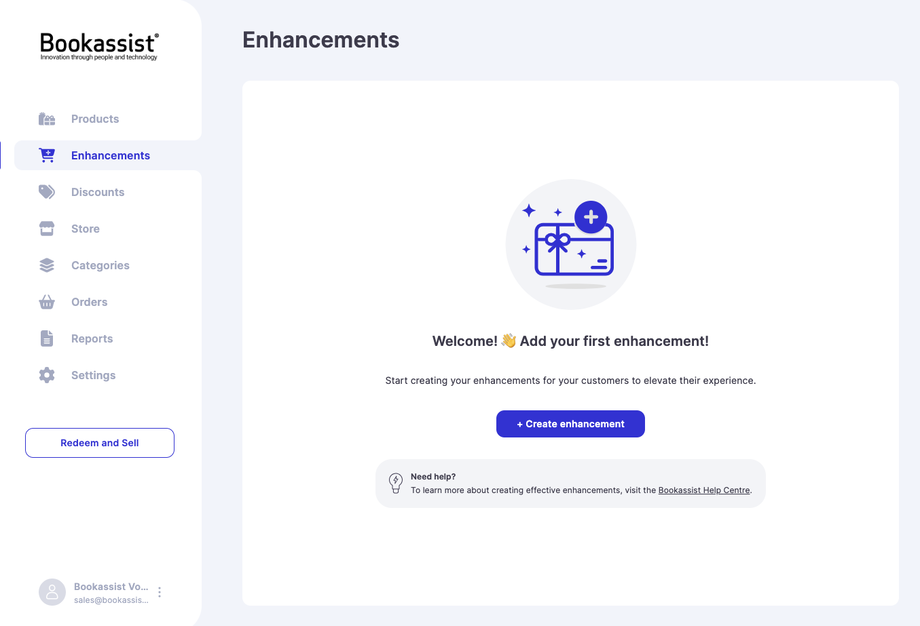This screenshot has width=920, height=626.
Task: Click the Bookassist logo
Action: pyautogui.click(x=99, y=46)
